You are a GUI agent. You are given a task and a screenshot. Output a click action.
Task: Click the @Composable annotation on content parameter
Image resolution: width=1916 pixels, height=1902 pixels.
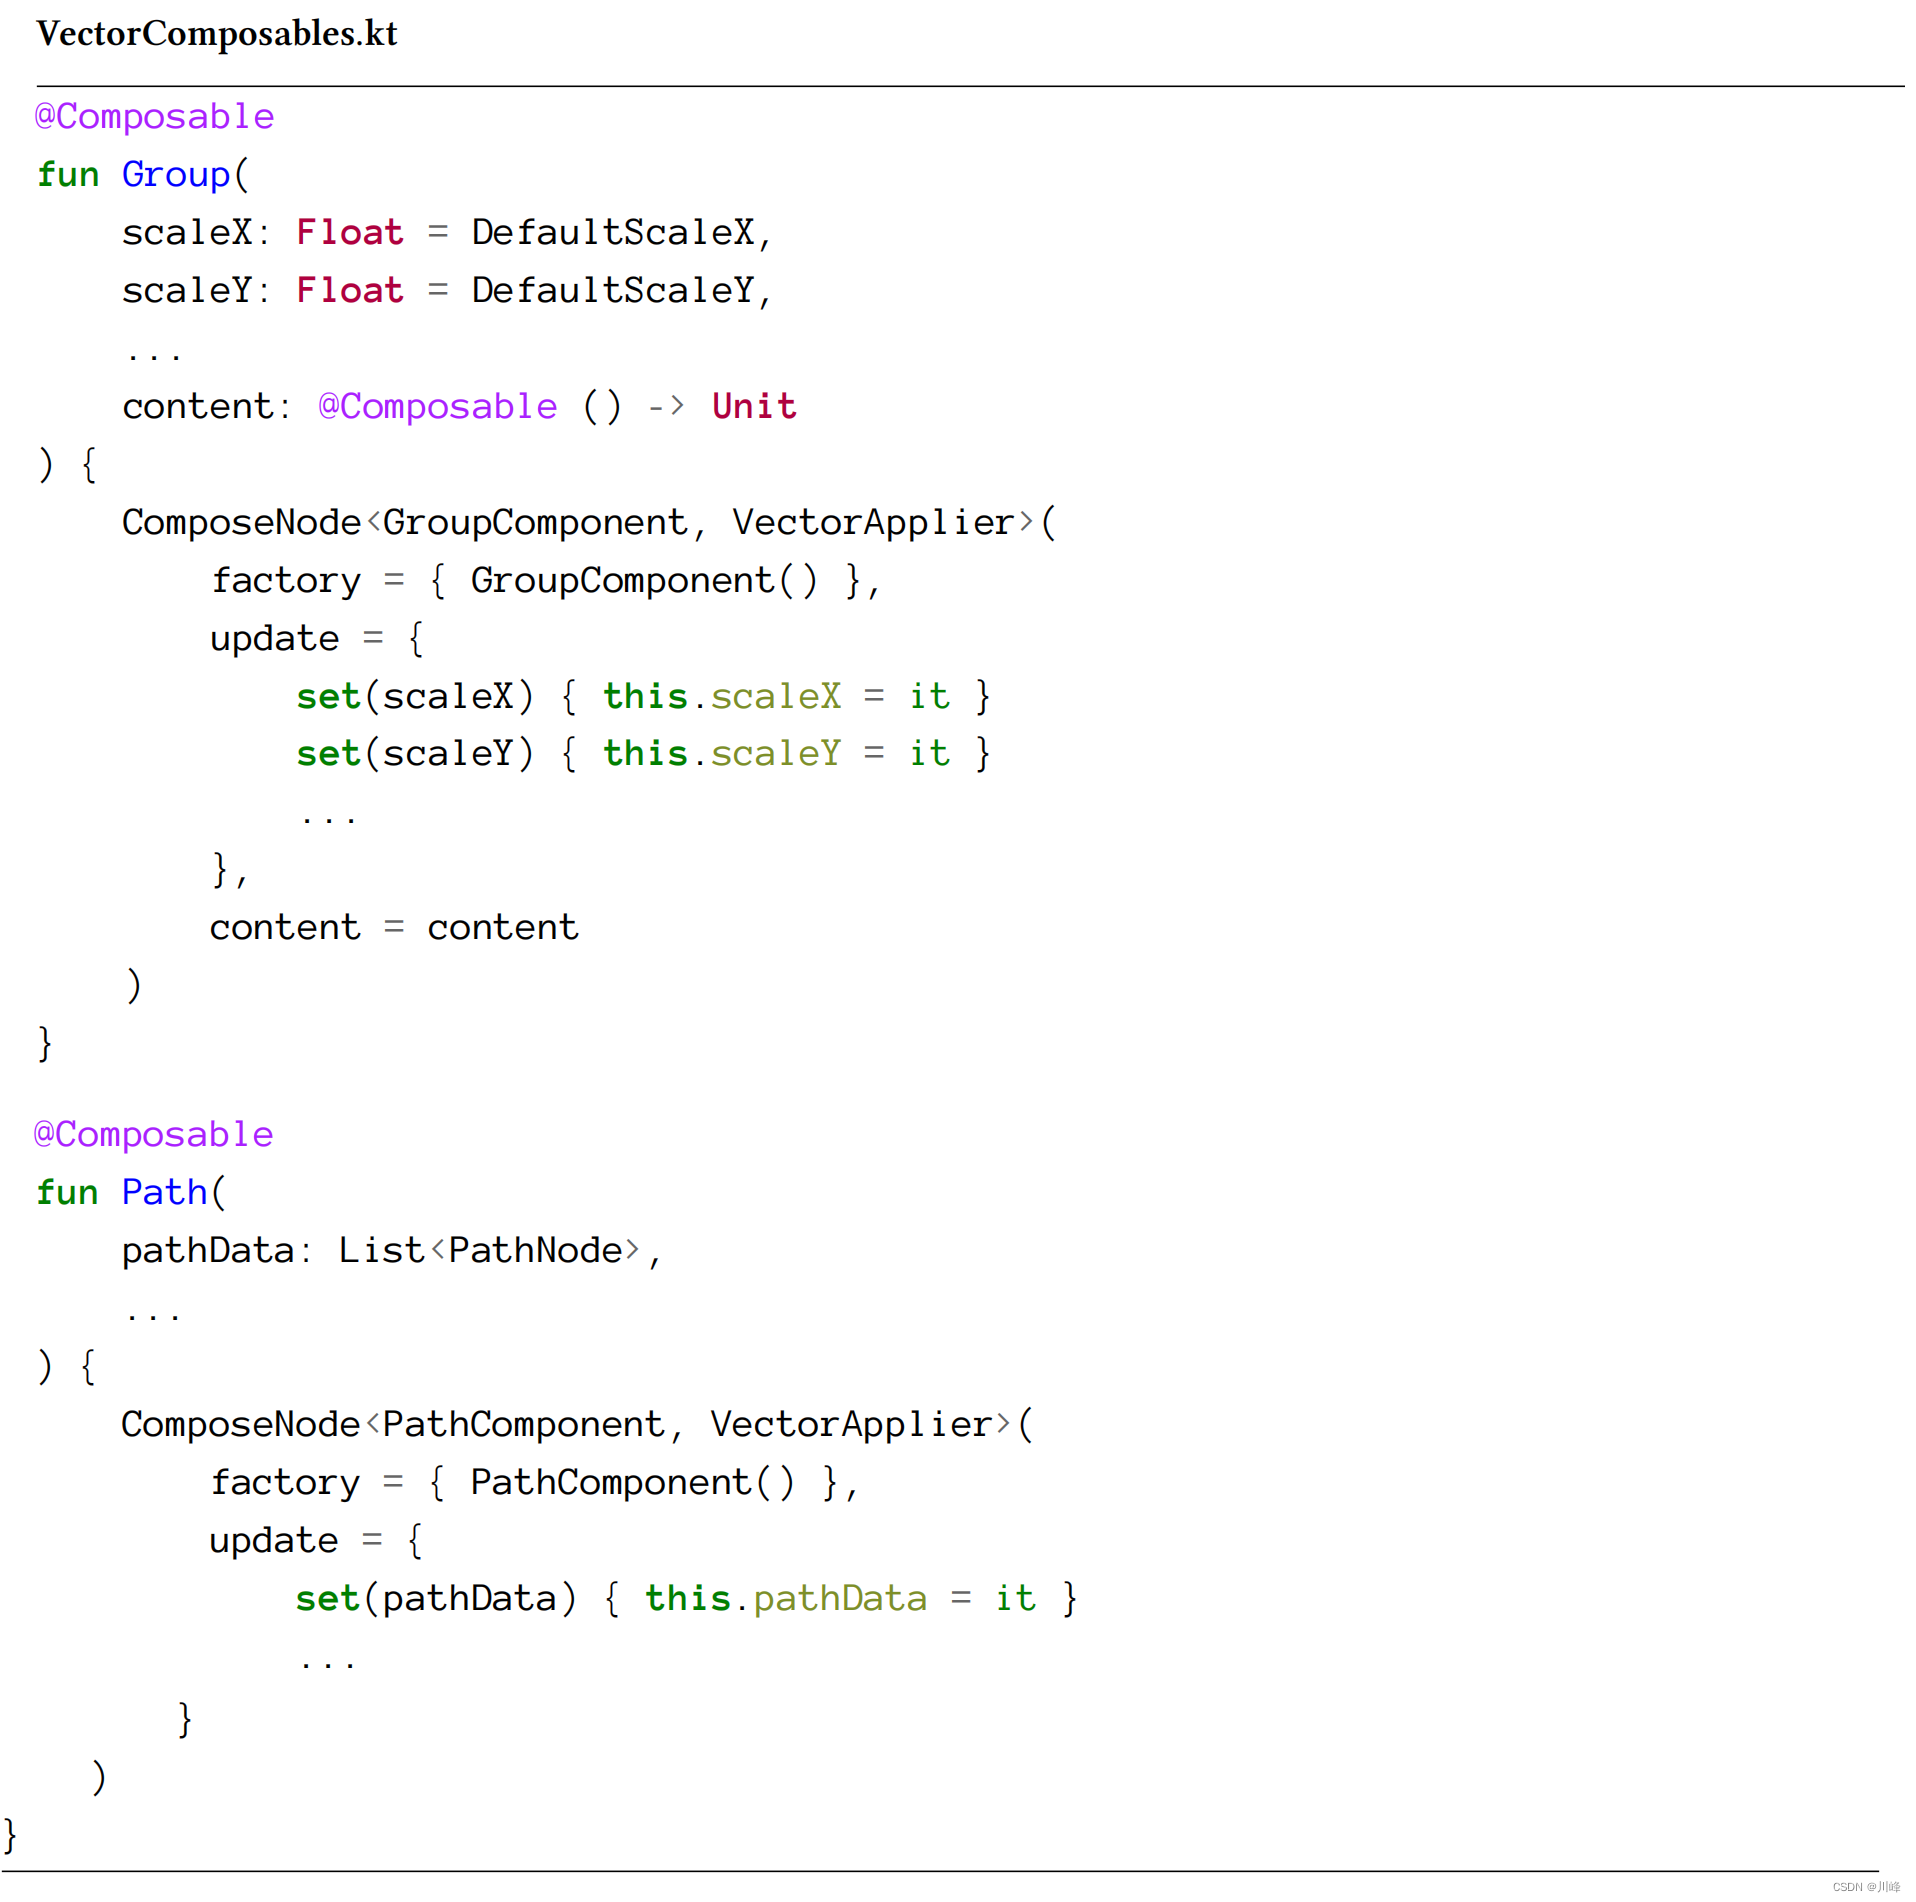[438, 407]
